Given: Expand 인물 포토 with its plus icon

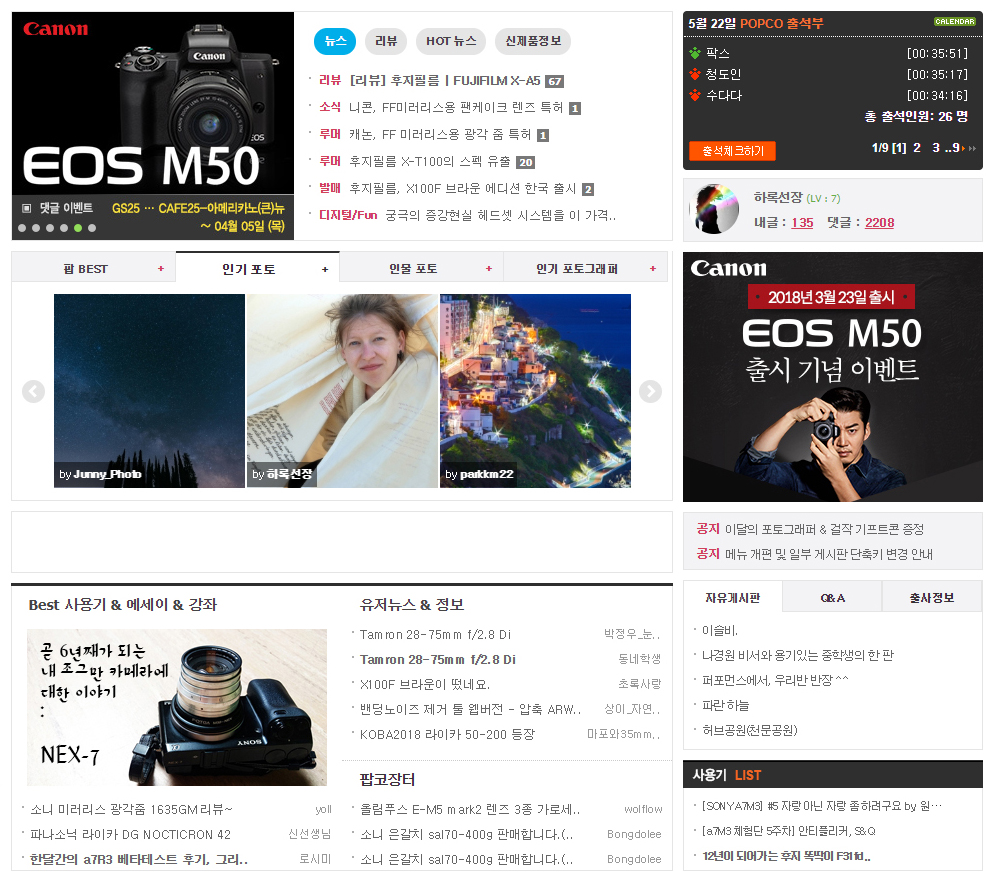Looking at the screenshot, I should 489,269.
